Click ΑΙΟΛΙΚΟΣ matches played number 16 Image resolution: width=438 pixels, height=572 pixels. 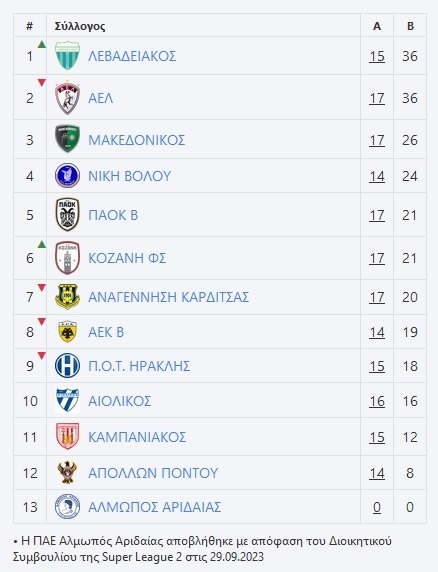pyautogui.click(x=377, y=401)
